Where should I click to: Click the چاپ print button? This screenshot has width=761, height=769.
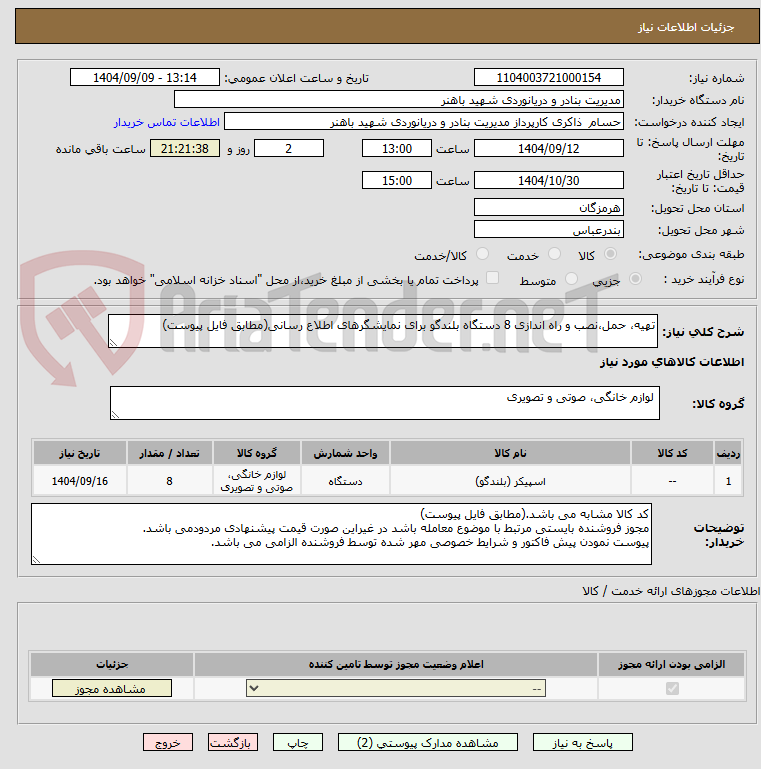298,743
